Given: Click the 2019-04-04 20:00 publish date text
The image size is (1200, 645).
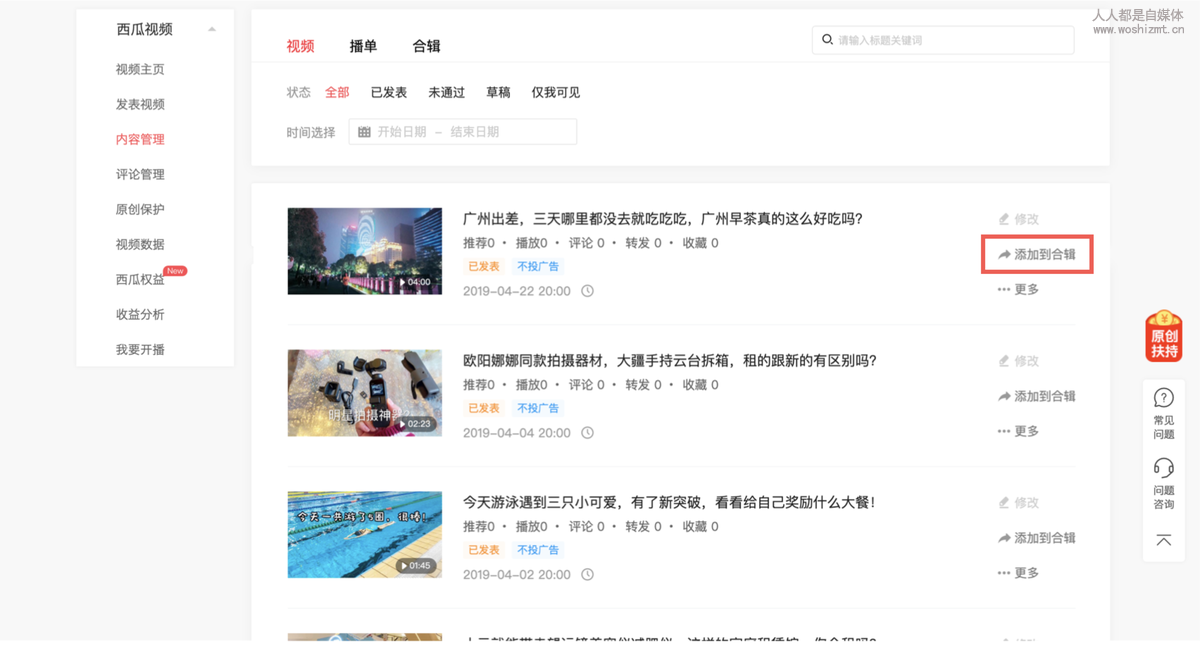Looking at the screenshot, I should [517, 433].
